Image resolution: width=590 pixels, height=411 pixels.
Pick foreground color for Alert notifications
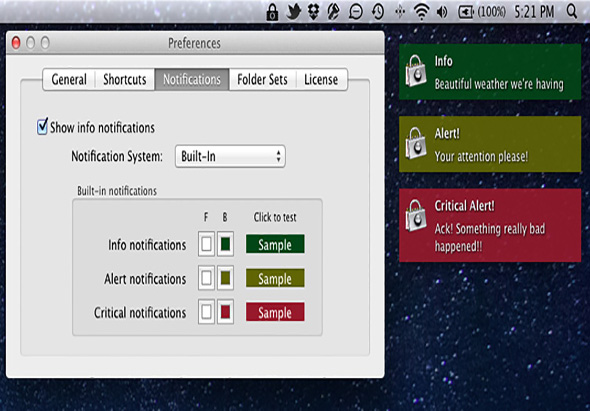pos(206,278)
